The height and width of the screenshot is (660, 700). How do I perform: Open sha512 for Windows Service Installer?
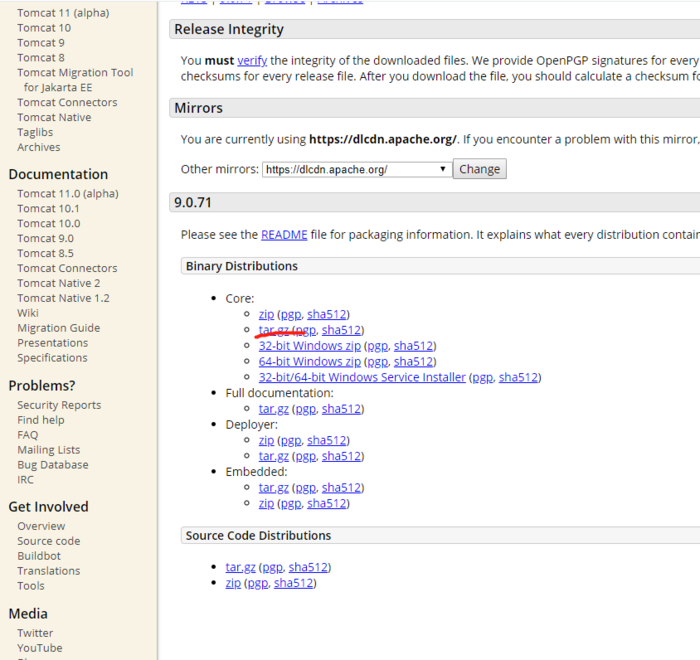(x=518, y=377)
